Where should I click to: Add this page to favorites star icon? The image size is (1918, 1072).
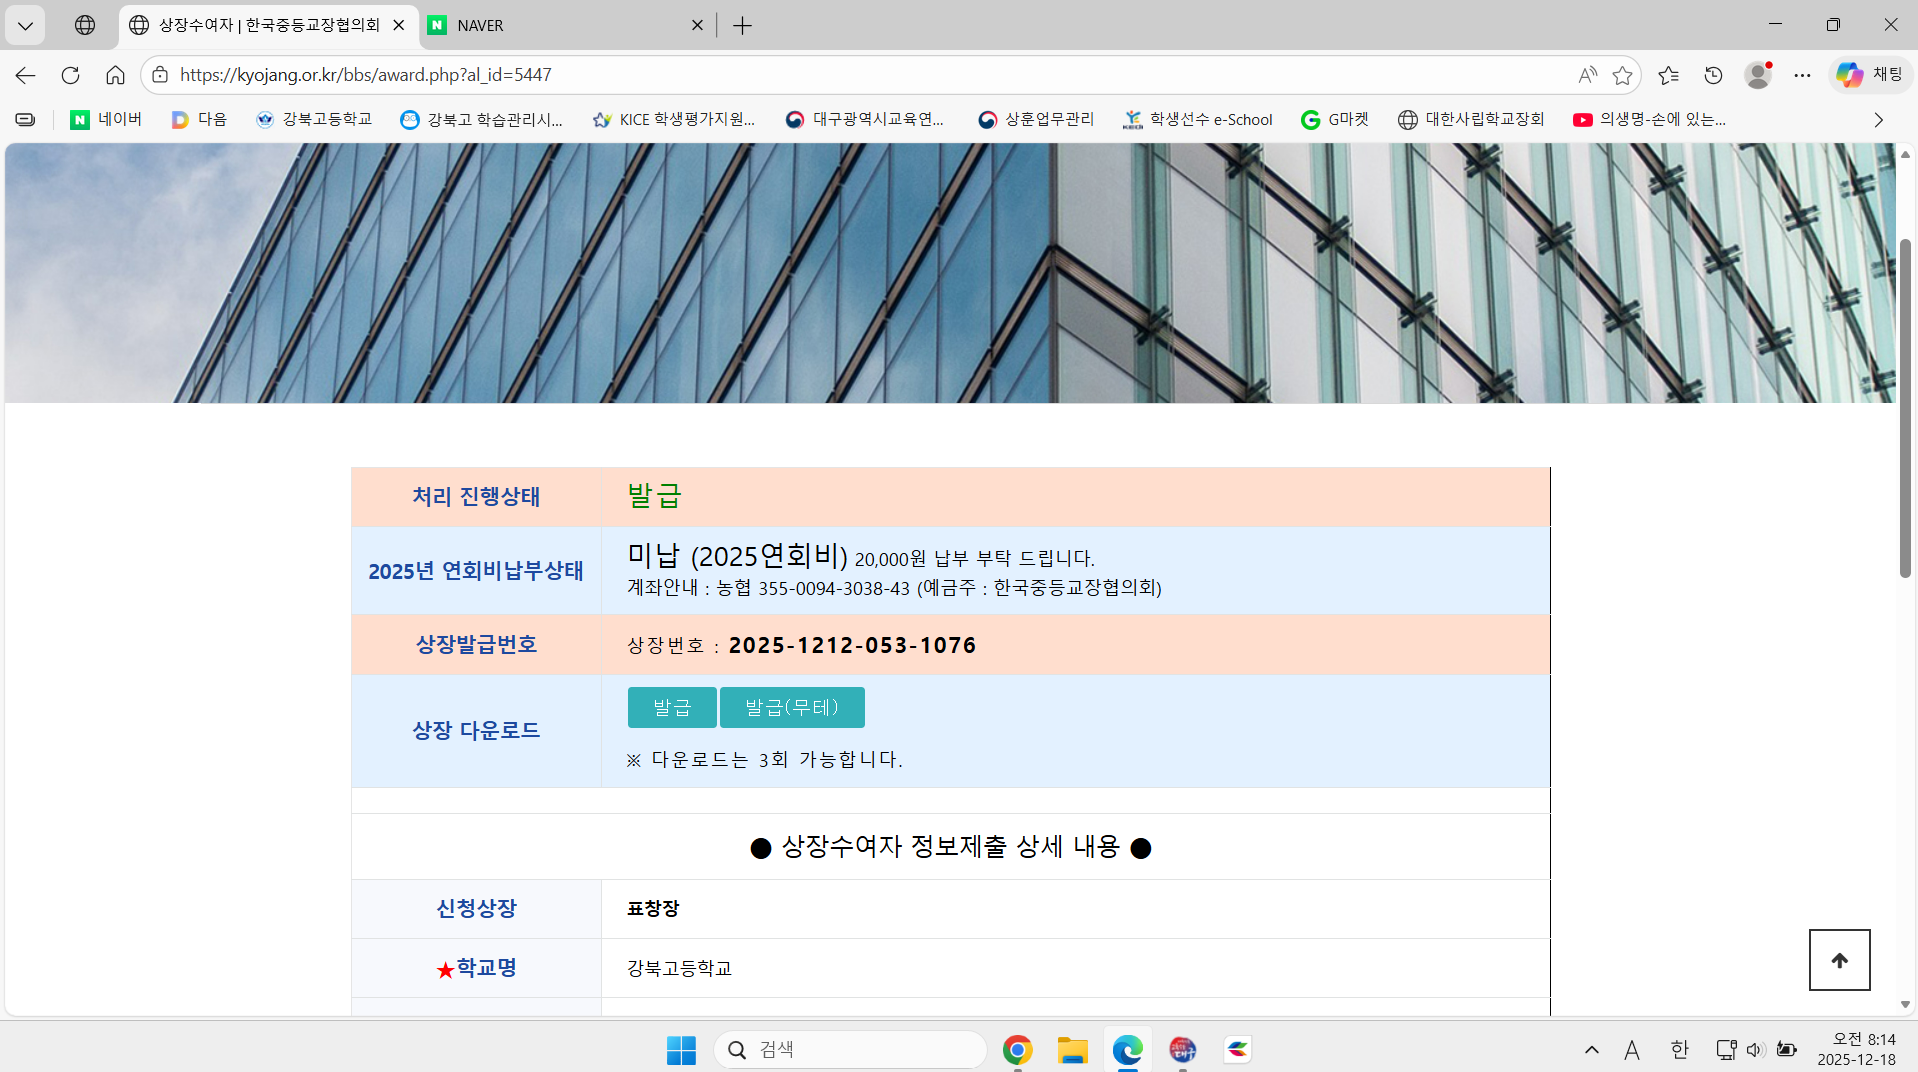pos(1622,75)
